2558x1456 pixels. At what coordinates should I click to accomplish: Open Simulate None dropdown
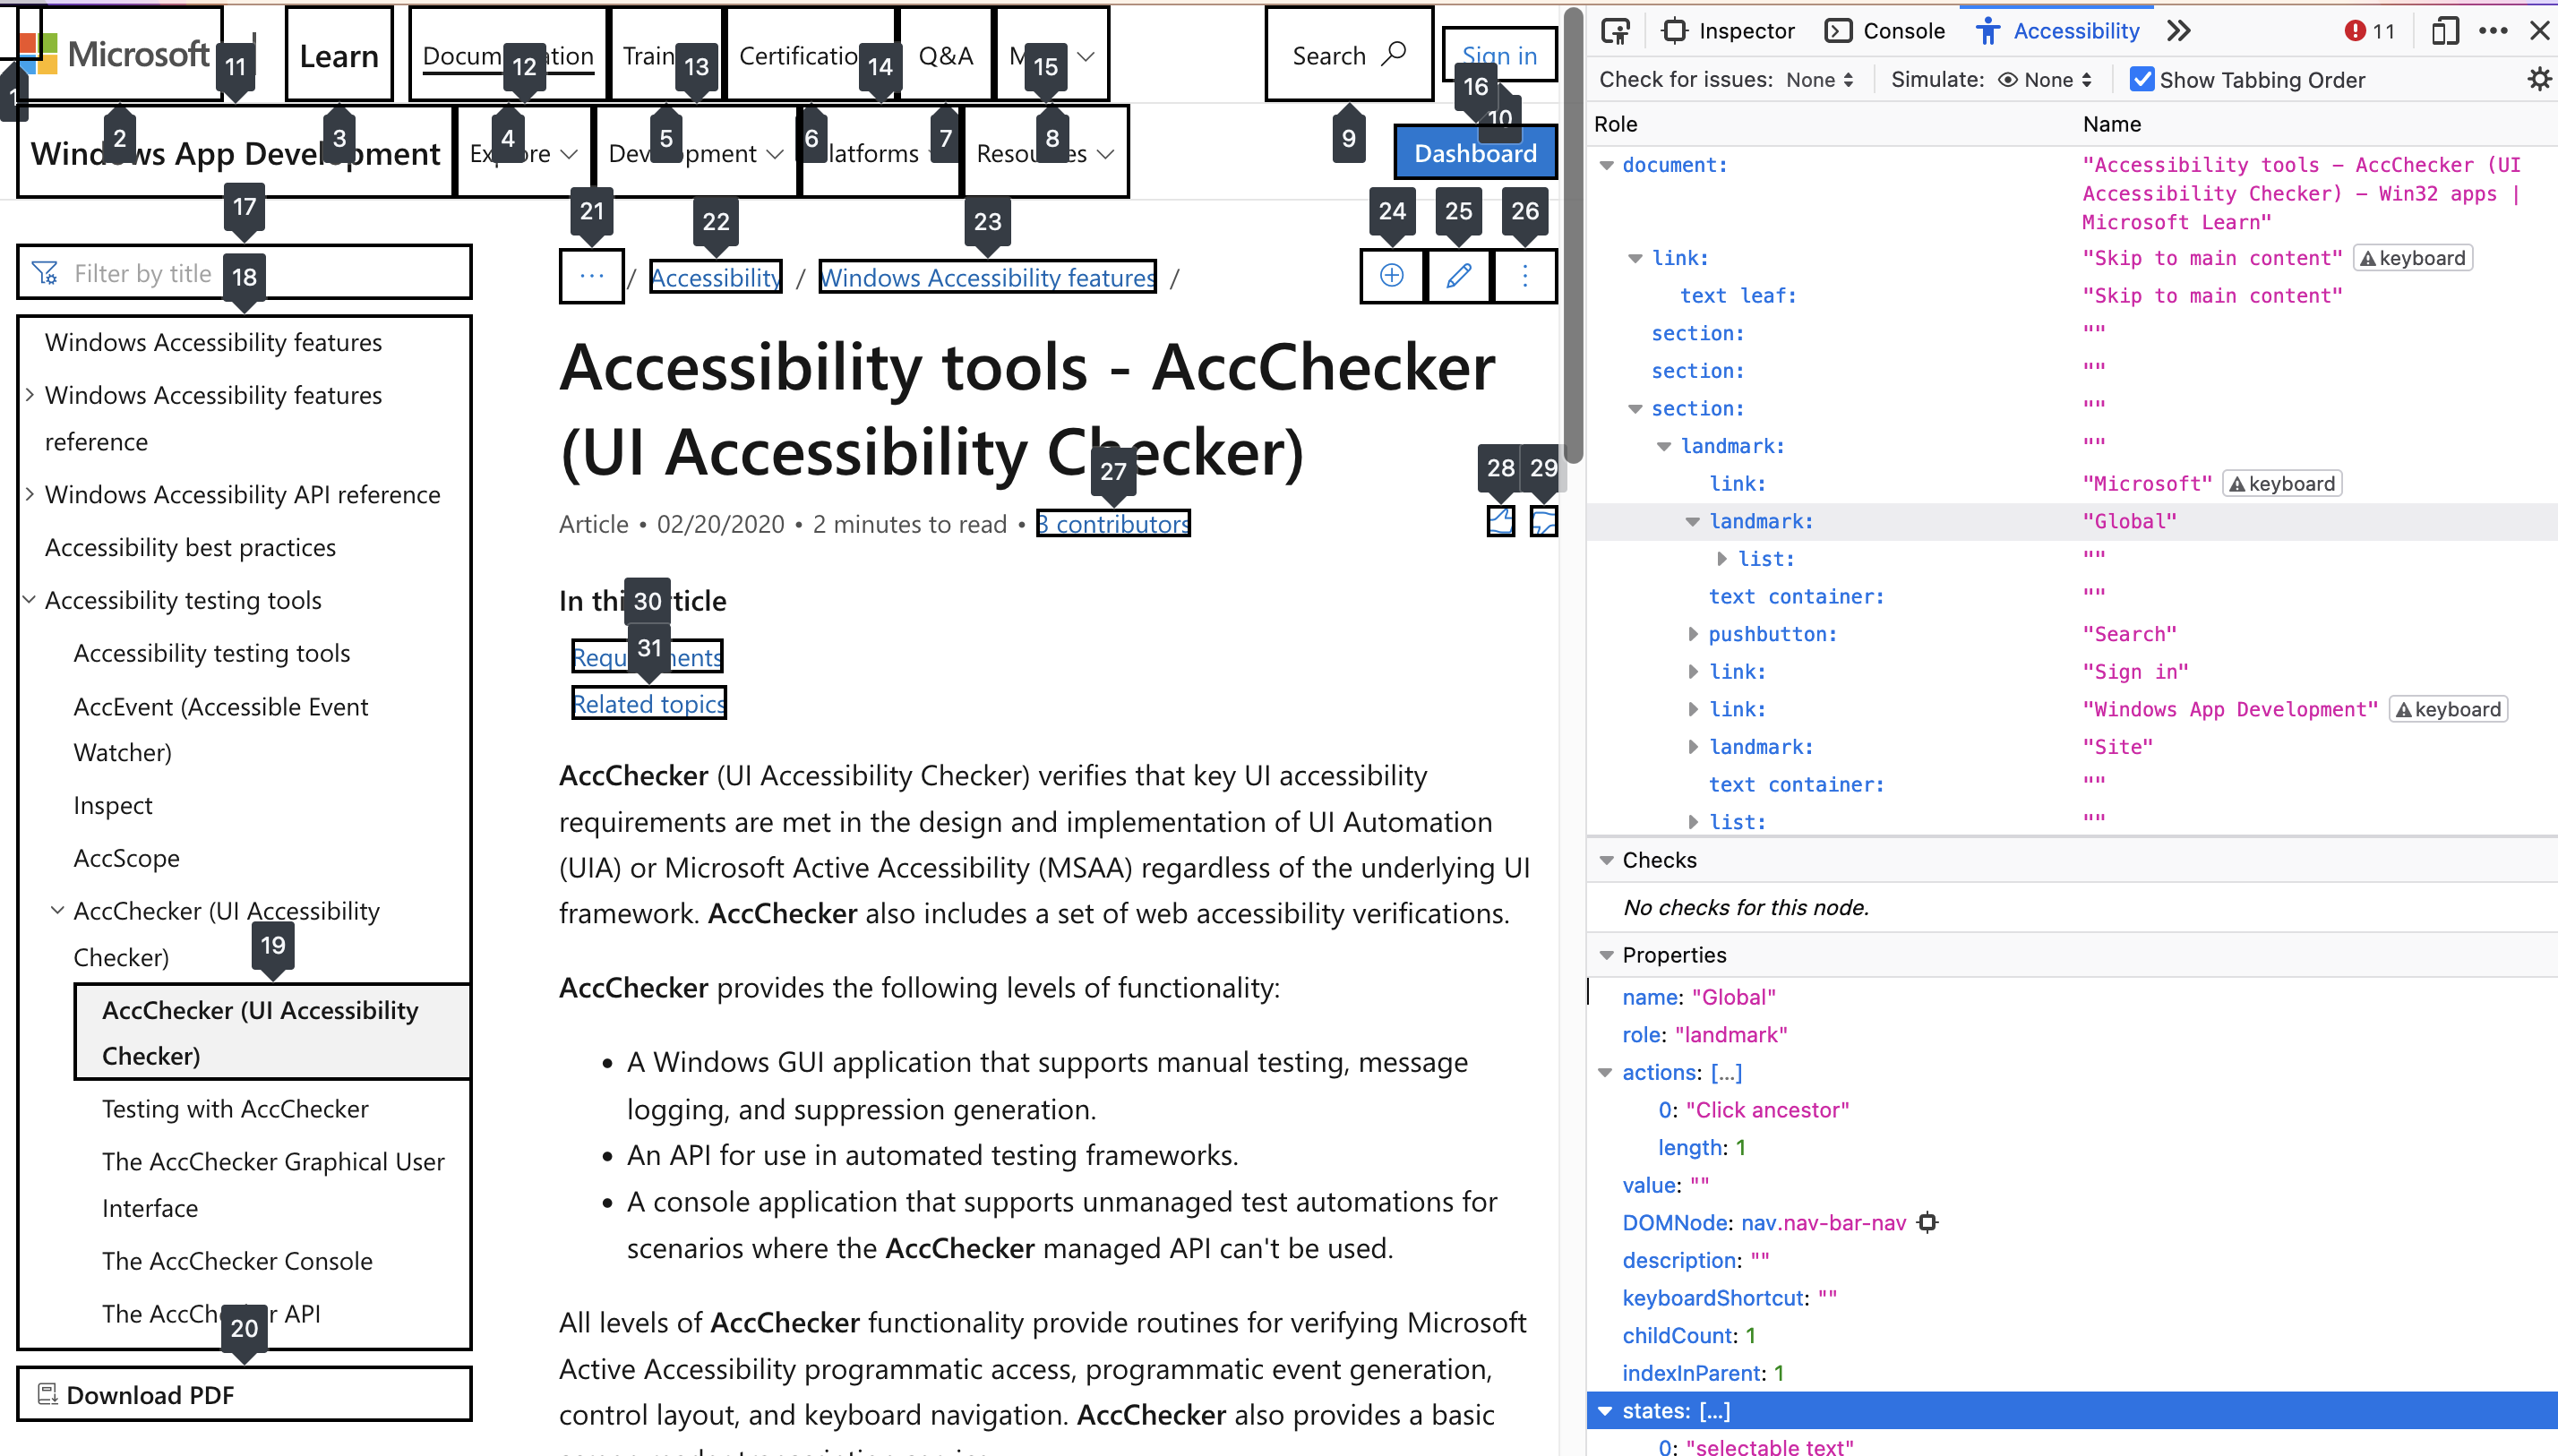[x=2044, y=79]
